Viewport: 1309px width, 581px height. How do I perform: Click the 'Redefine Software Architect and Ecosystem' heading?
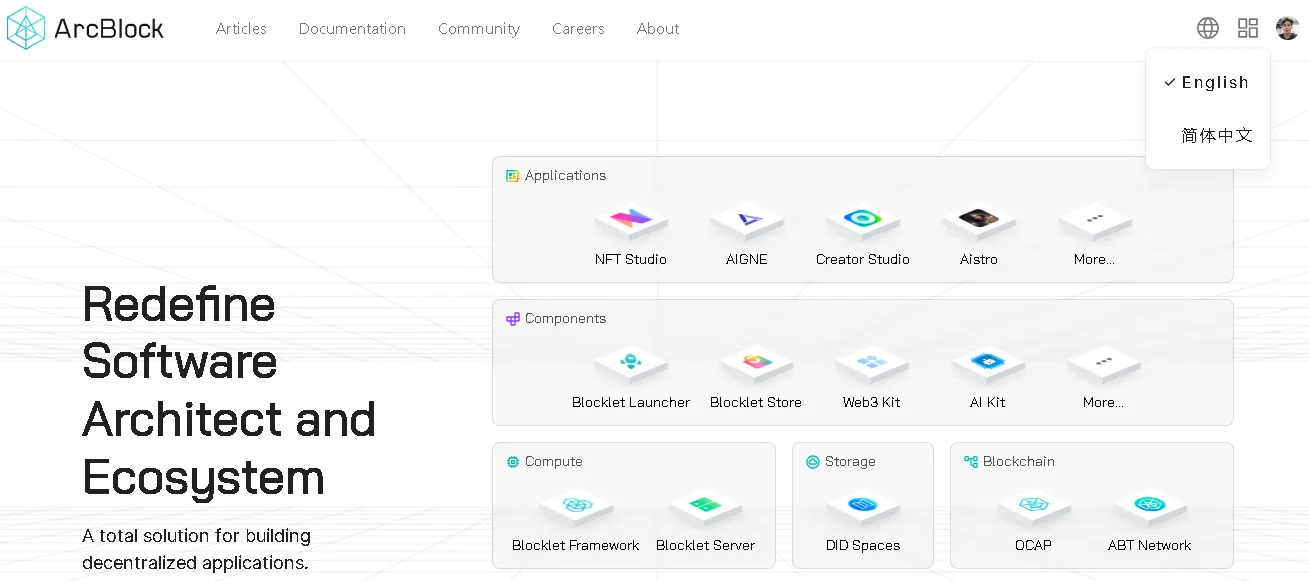[x=229, y=390]
